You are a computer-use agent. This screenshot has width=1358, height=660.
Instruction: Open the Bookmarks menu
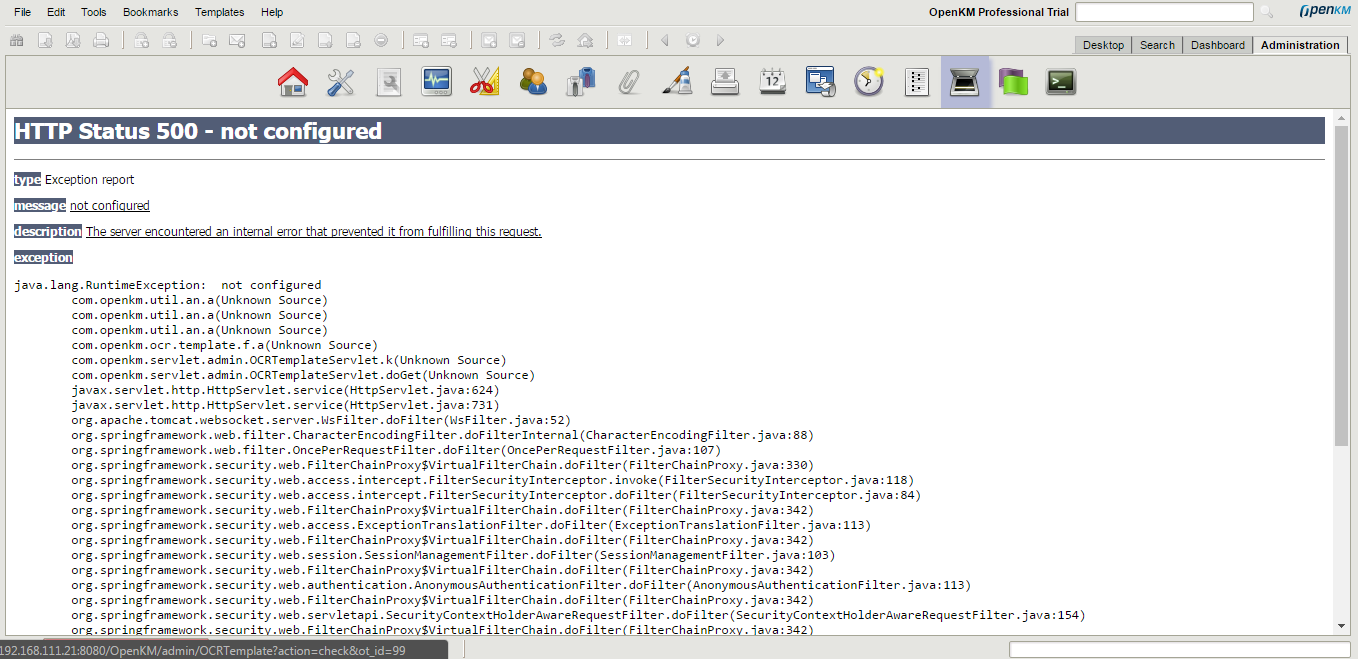coord(150,12)
